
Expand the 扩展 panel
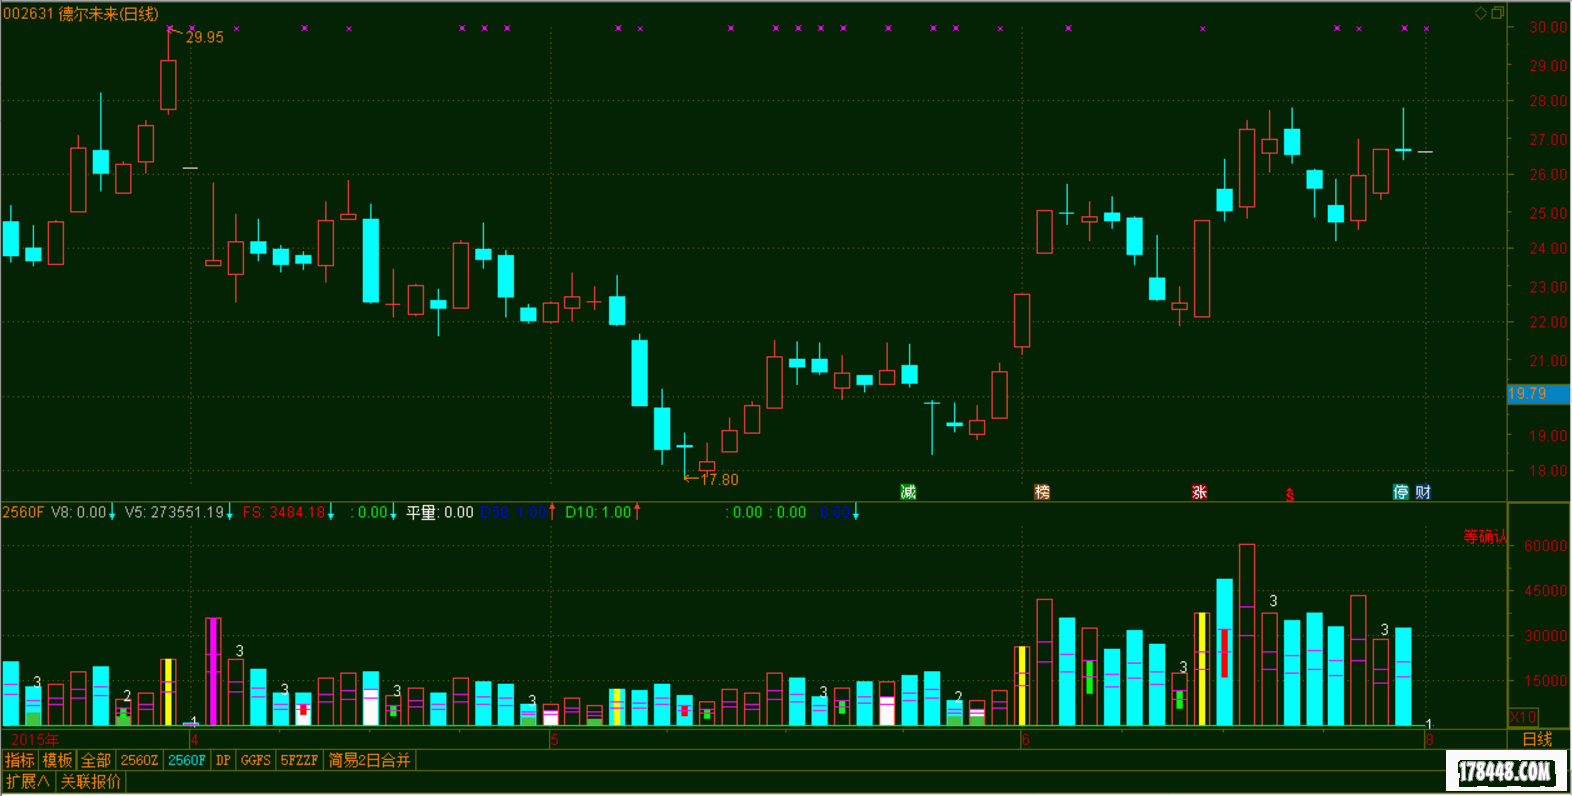(x=27, y=781)
